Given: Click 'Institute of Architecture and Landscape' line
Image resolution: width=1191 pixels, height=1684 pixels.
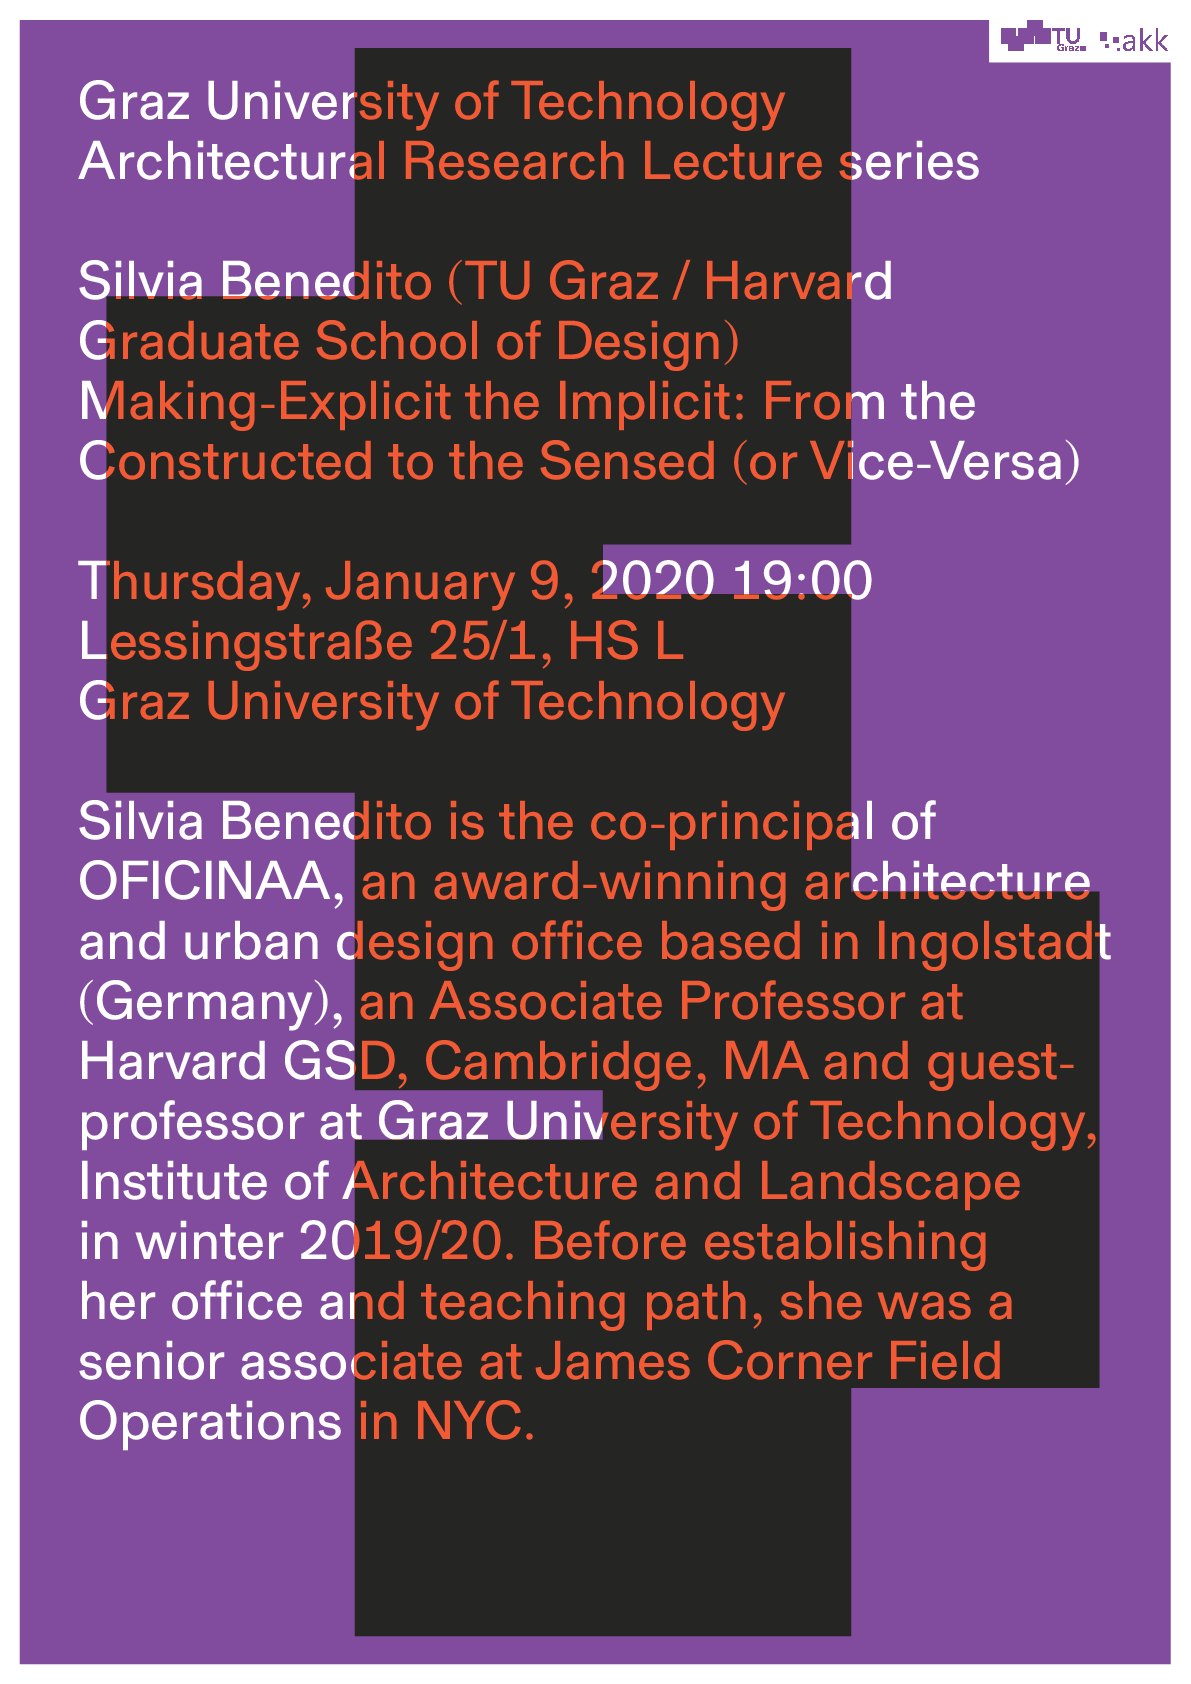Looking at the screenshot, I should pyautogui.click(x=549, y=1182).
